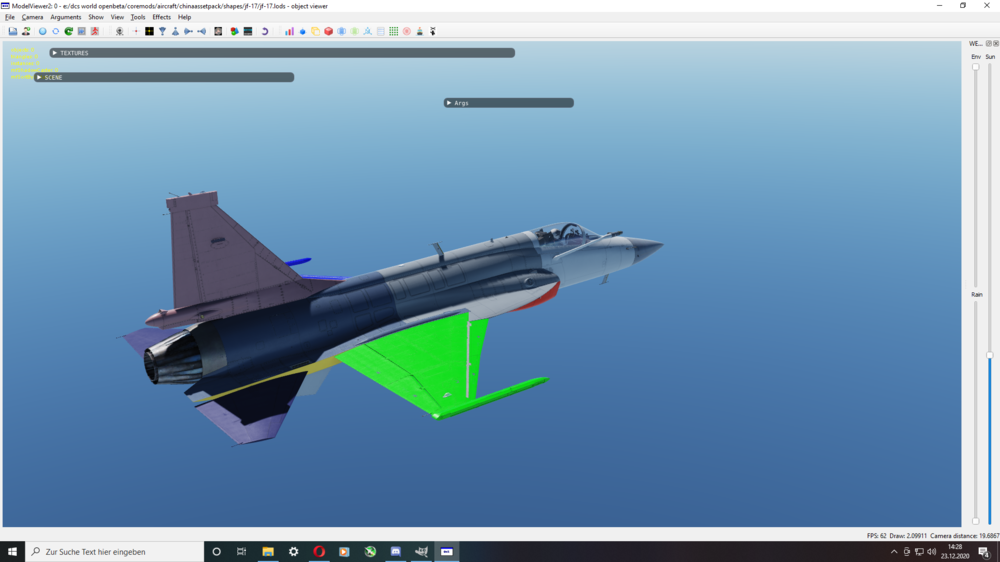
Task: Click the Windows search box in taskbar
Action: (x=115, y=552)
